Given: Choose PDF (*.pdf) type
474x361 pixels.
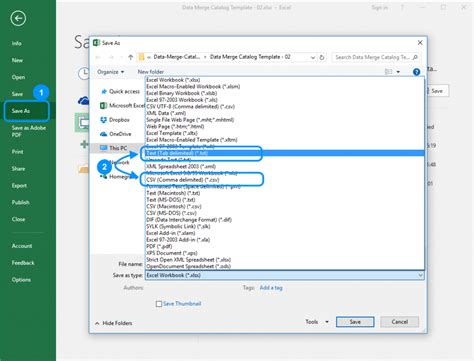Looking at the screenshot, I should [x=285, y=247].
